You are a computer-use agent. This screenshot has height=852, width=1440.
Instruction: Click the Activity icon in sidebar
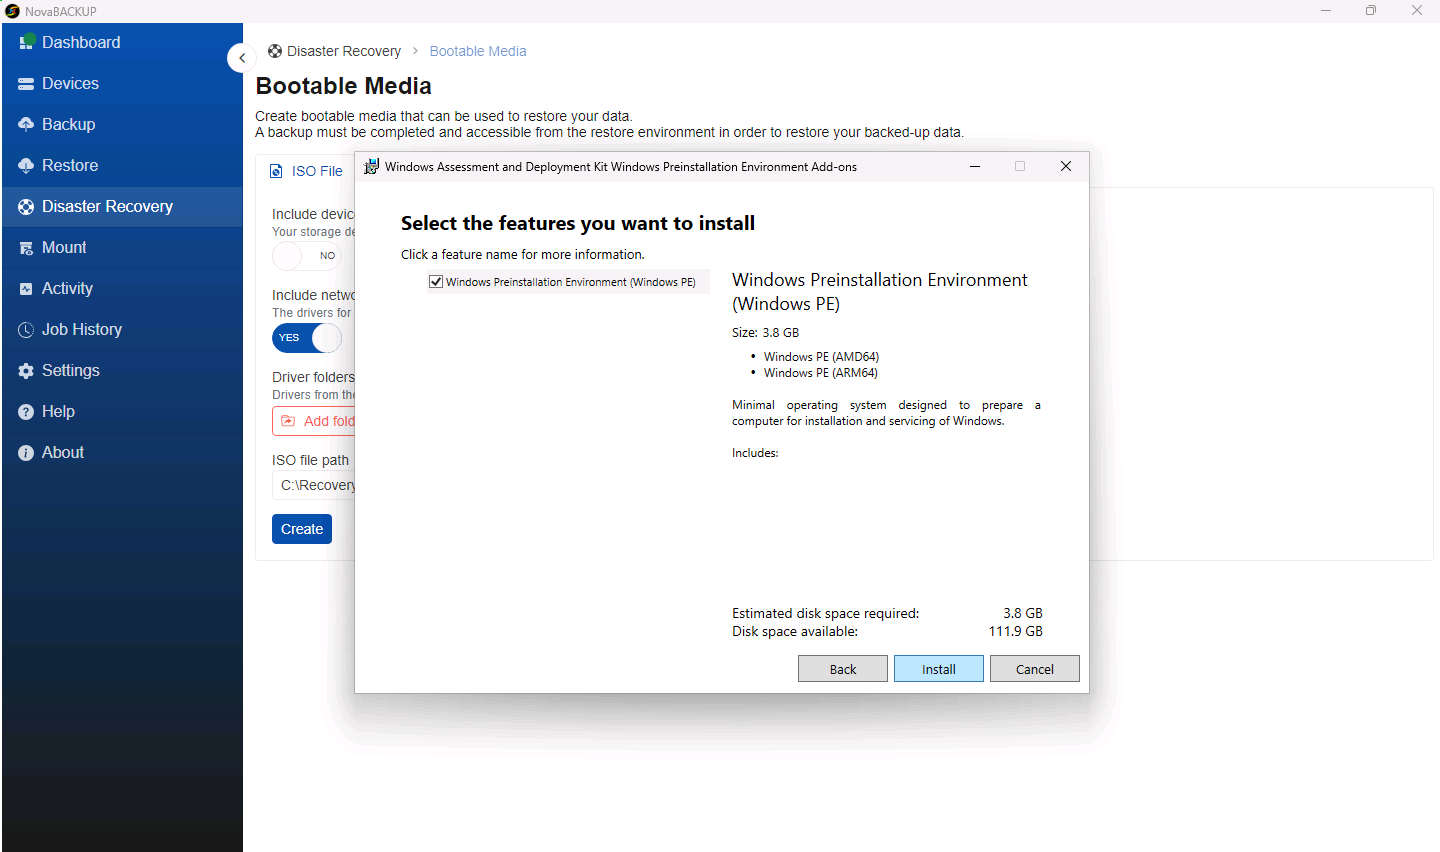coord(26,289)
